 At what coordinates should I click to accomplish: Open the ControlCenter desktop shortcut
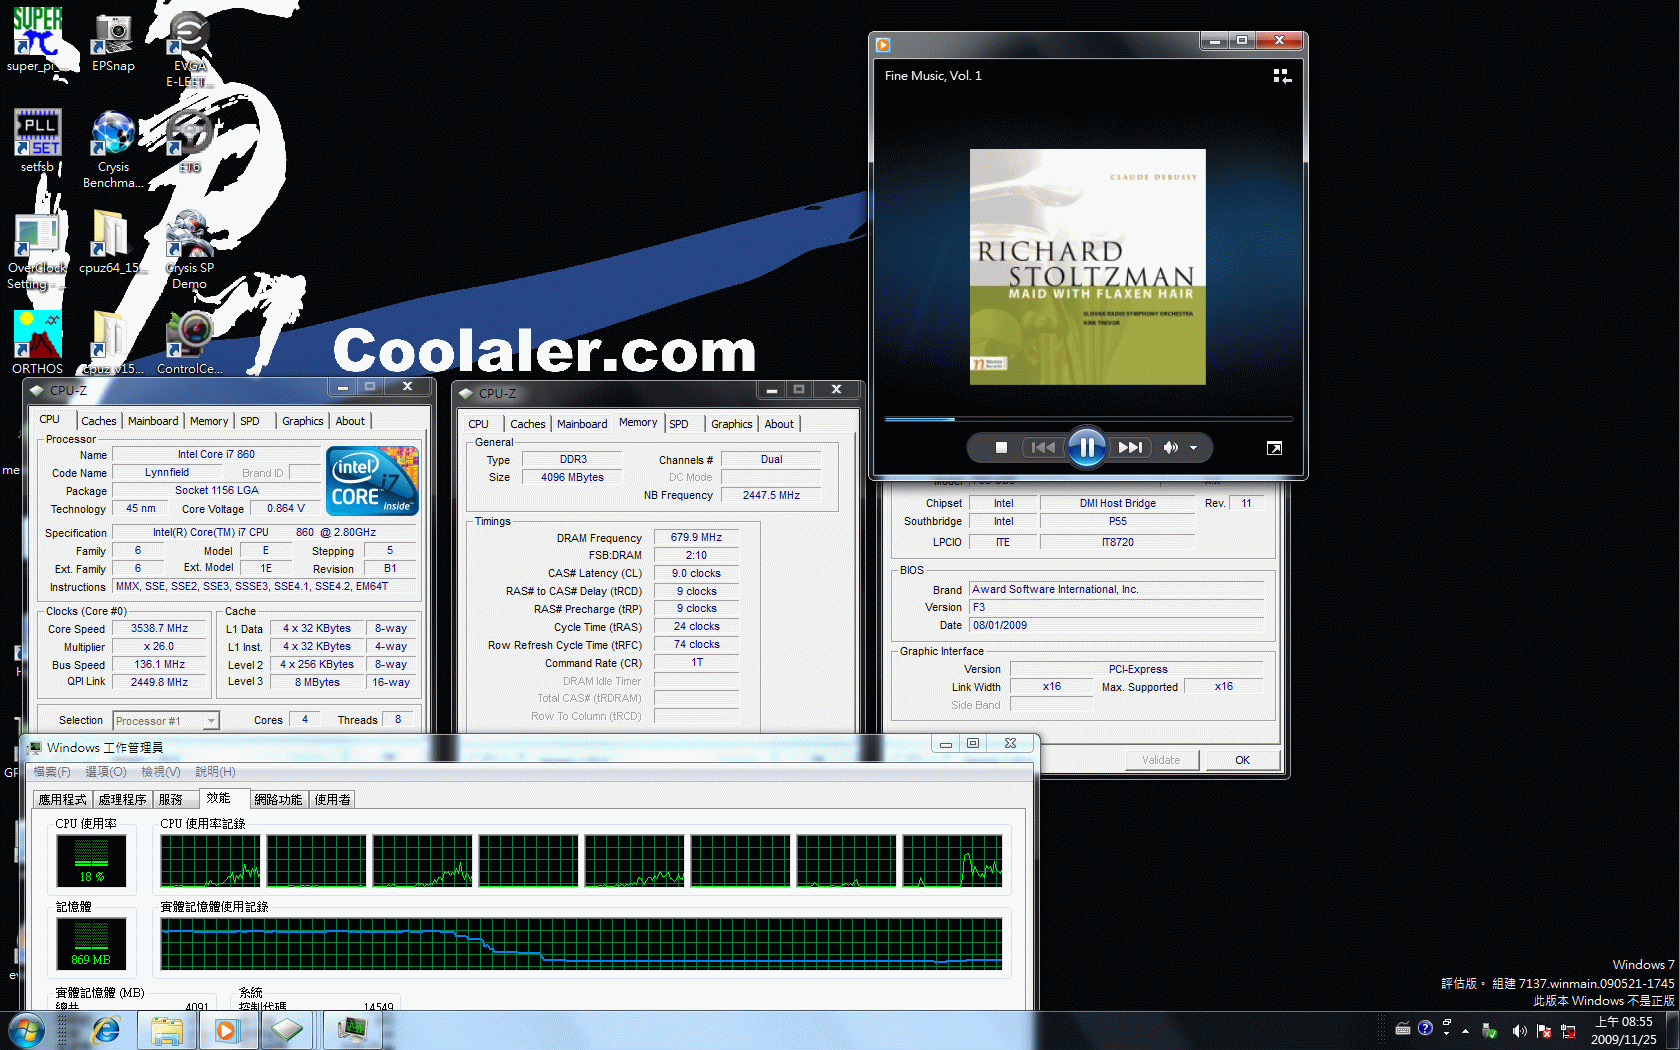189,342
